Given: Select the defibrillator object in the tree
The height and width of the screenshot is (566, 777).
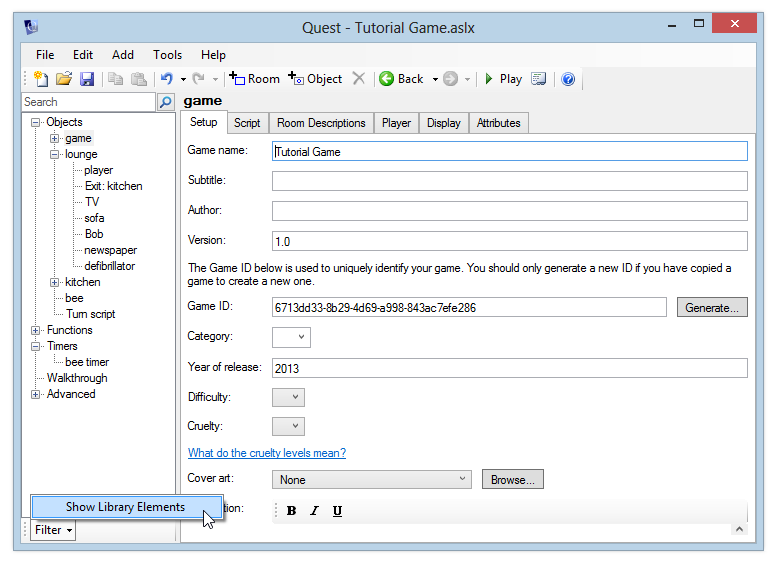Looking at the screenshot, I should coord(110,266).
